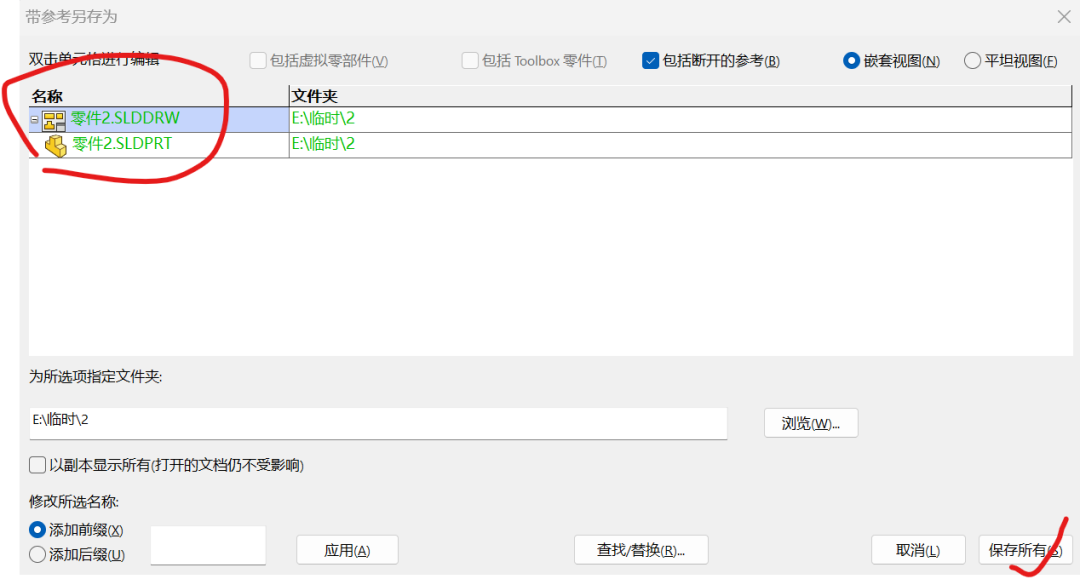Toggle 包括虚拟零部件 checkbox
Image resolution: width=1080 pixels, height=579 pixels.
(258, 61)
